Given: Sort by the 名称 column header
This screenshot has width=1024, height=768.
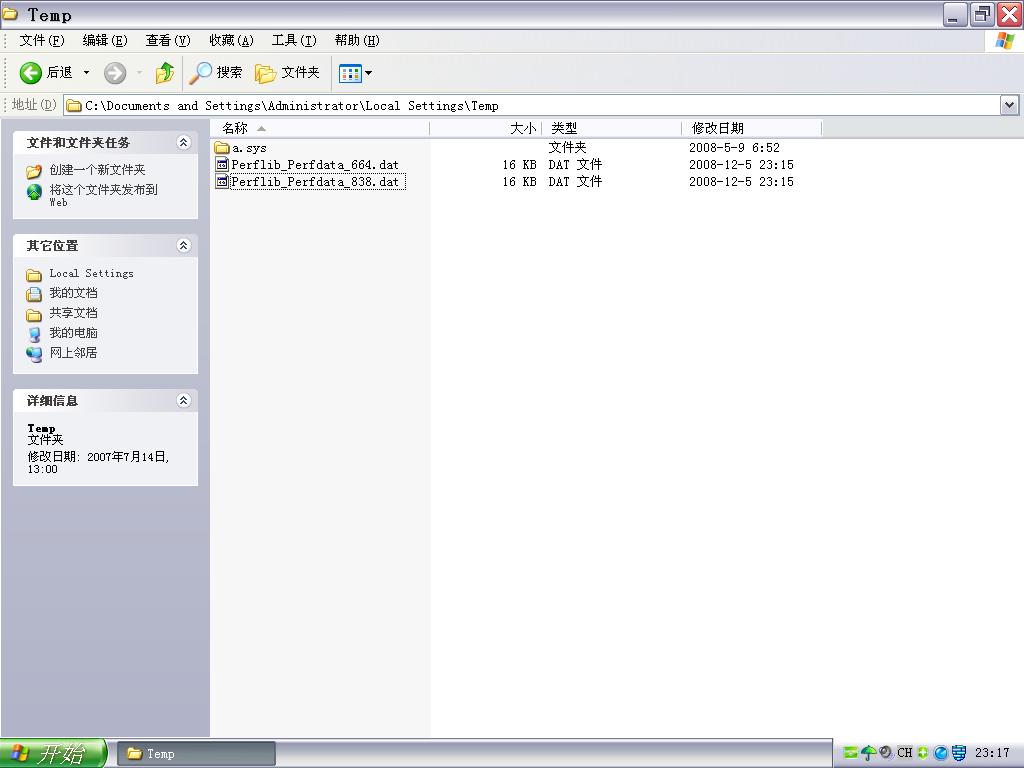Looking at the screenshot, I should [320, 128].
